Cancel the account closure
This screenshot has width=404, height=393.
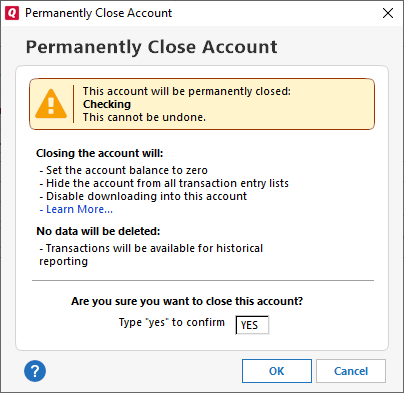click(x=351, y=371)
